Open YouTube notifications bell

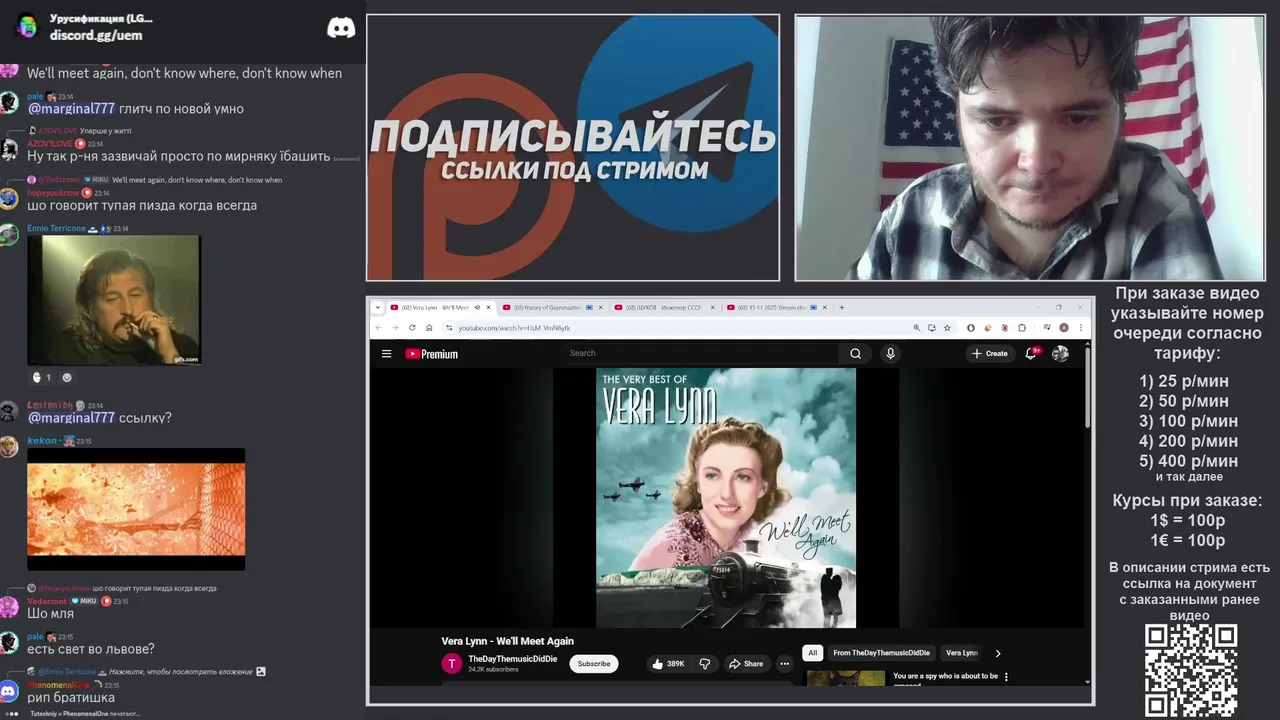pyautogui.click(x=1031, y=353)
